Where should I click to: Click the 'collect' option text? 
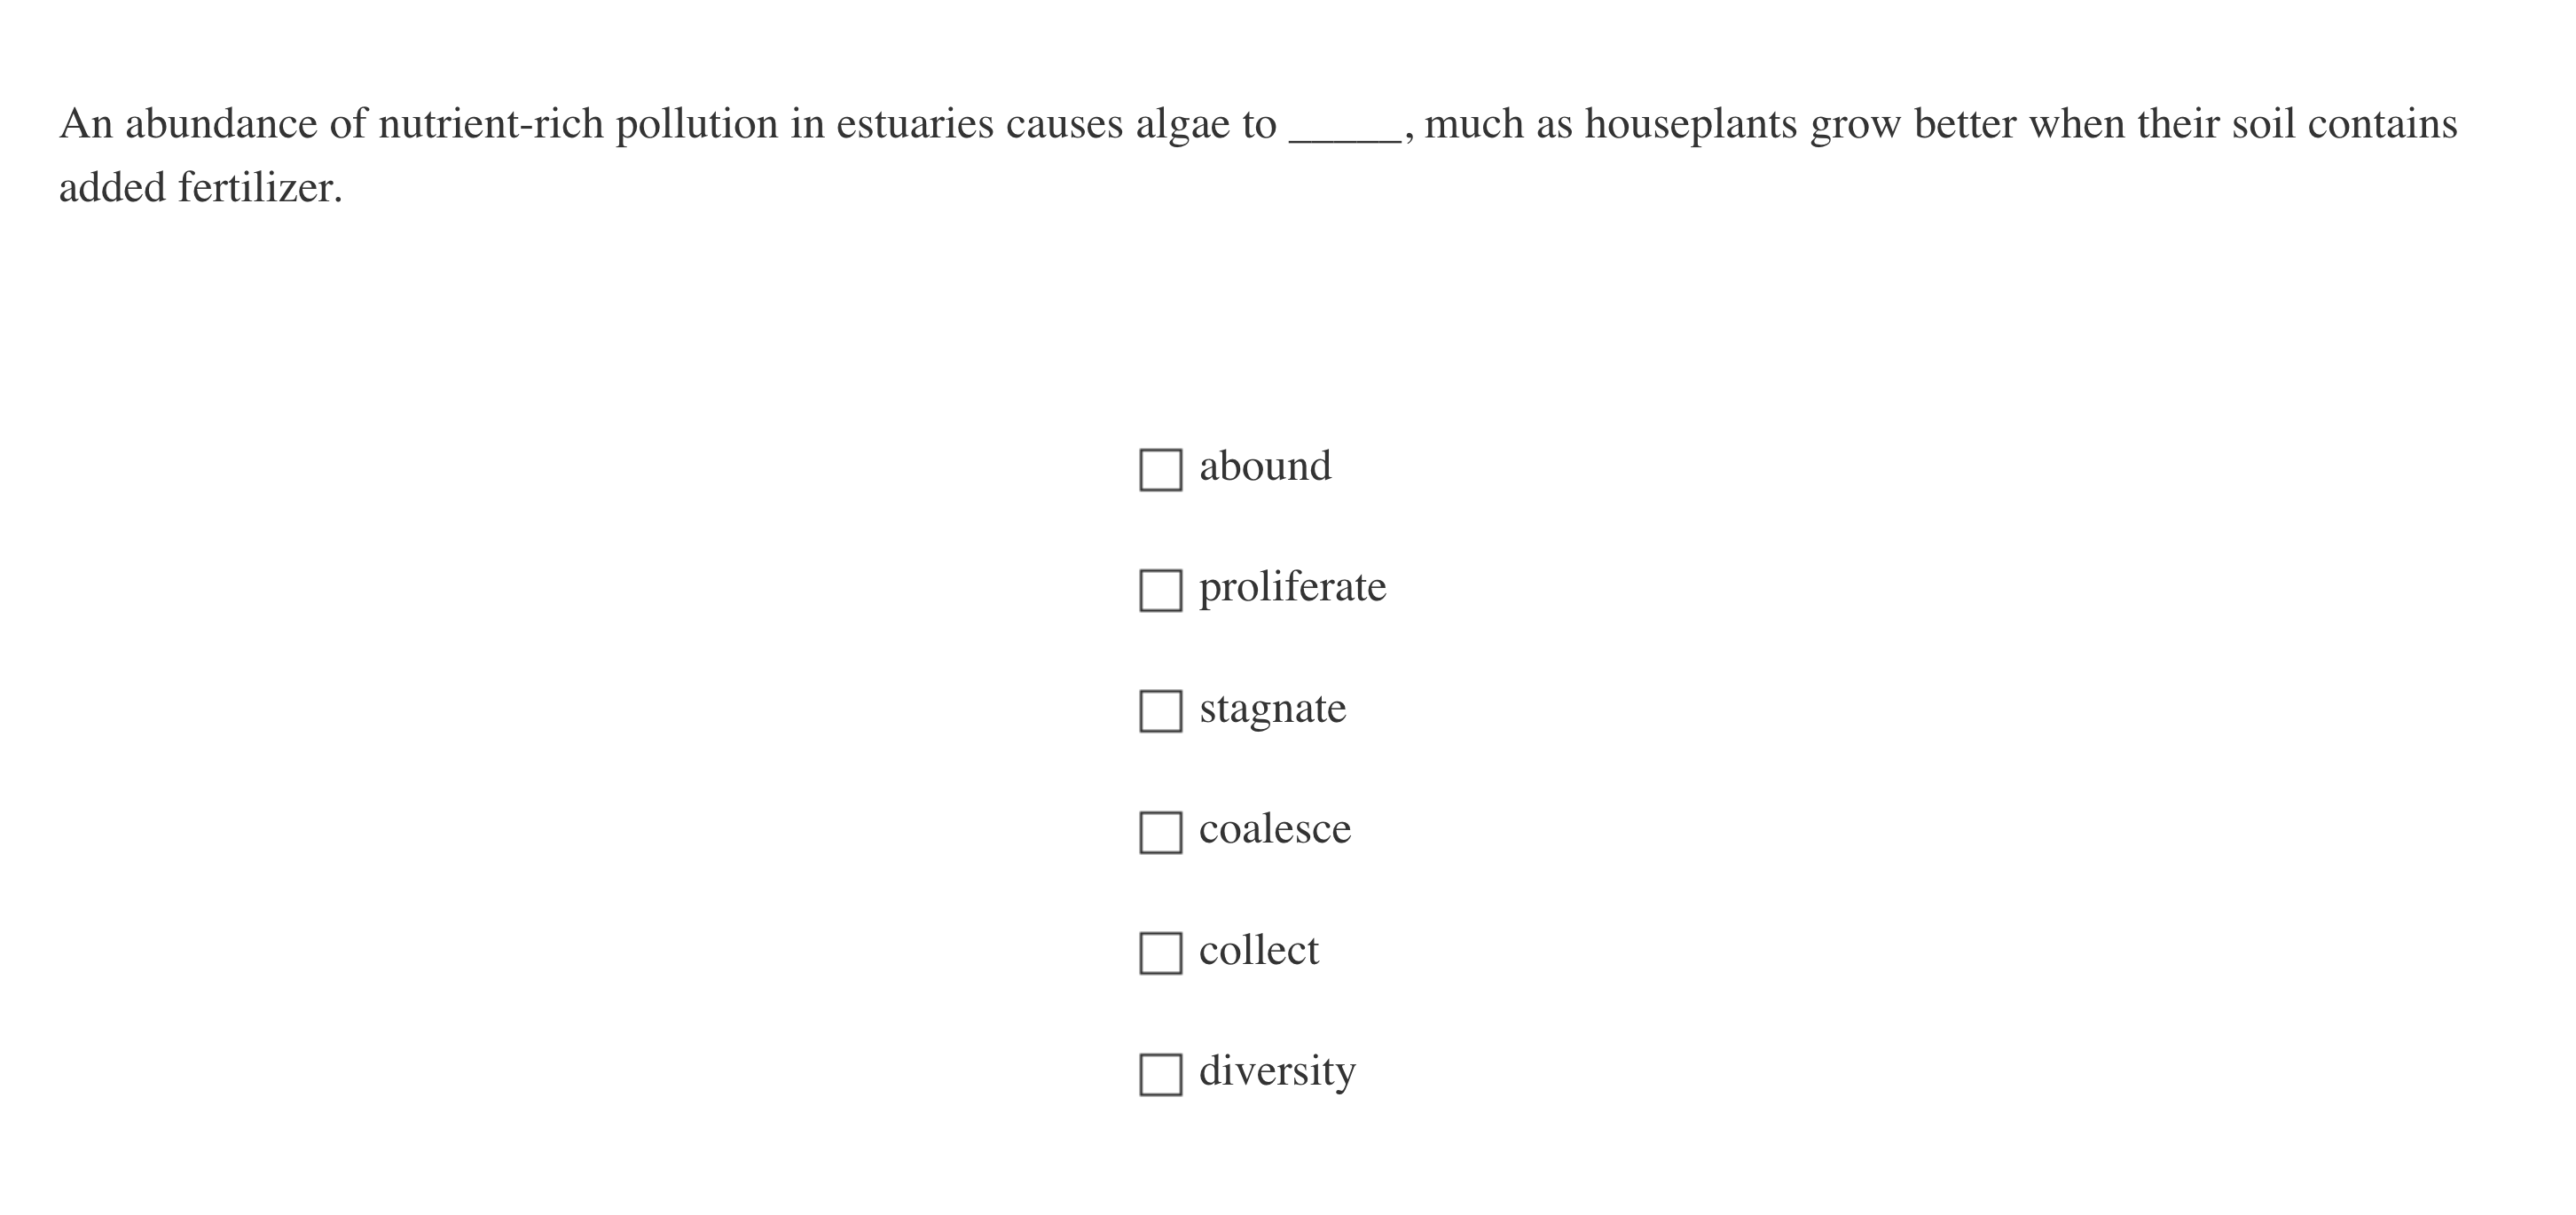click(x=1258, y=950)
